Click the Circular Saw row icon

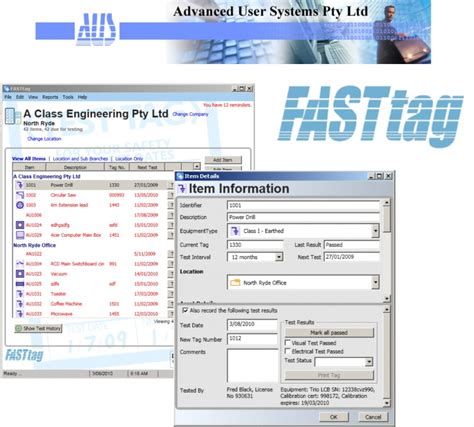point(20,195)
